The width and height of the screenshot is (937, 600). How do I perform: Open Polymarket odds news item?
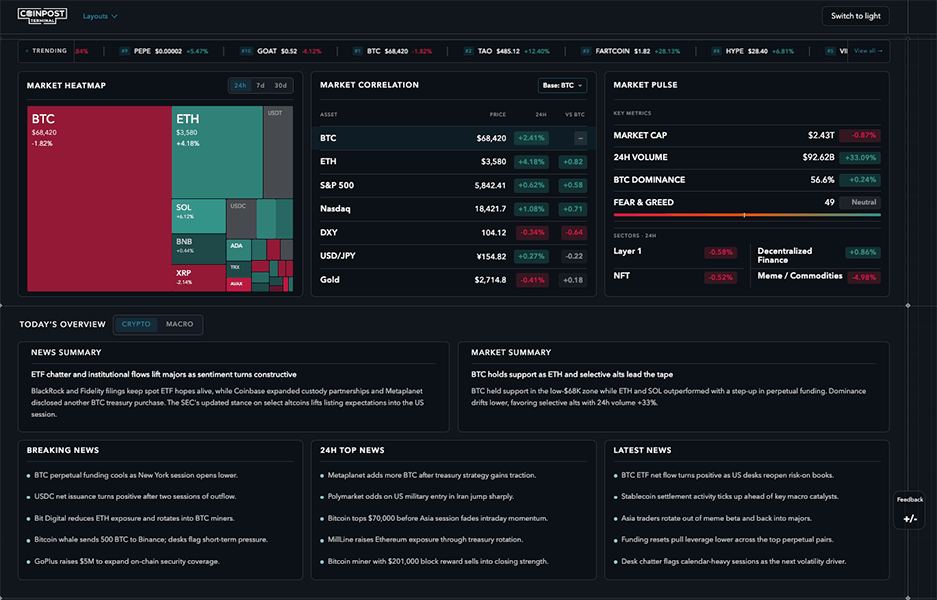pyautogui.click(x=421, y=497)
